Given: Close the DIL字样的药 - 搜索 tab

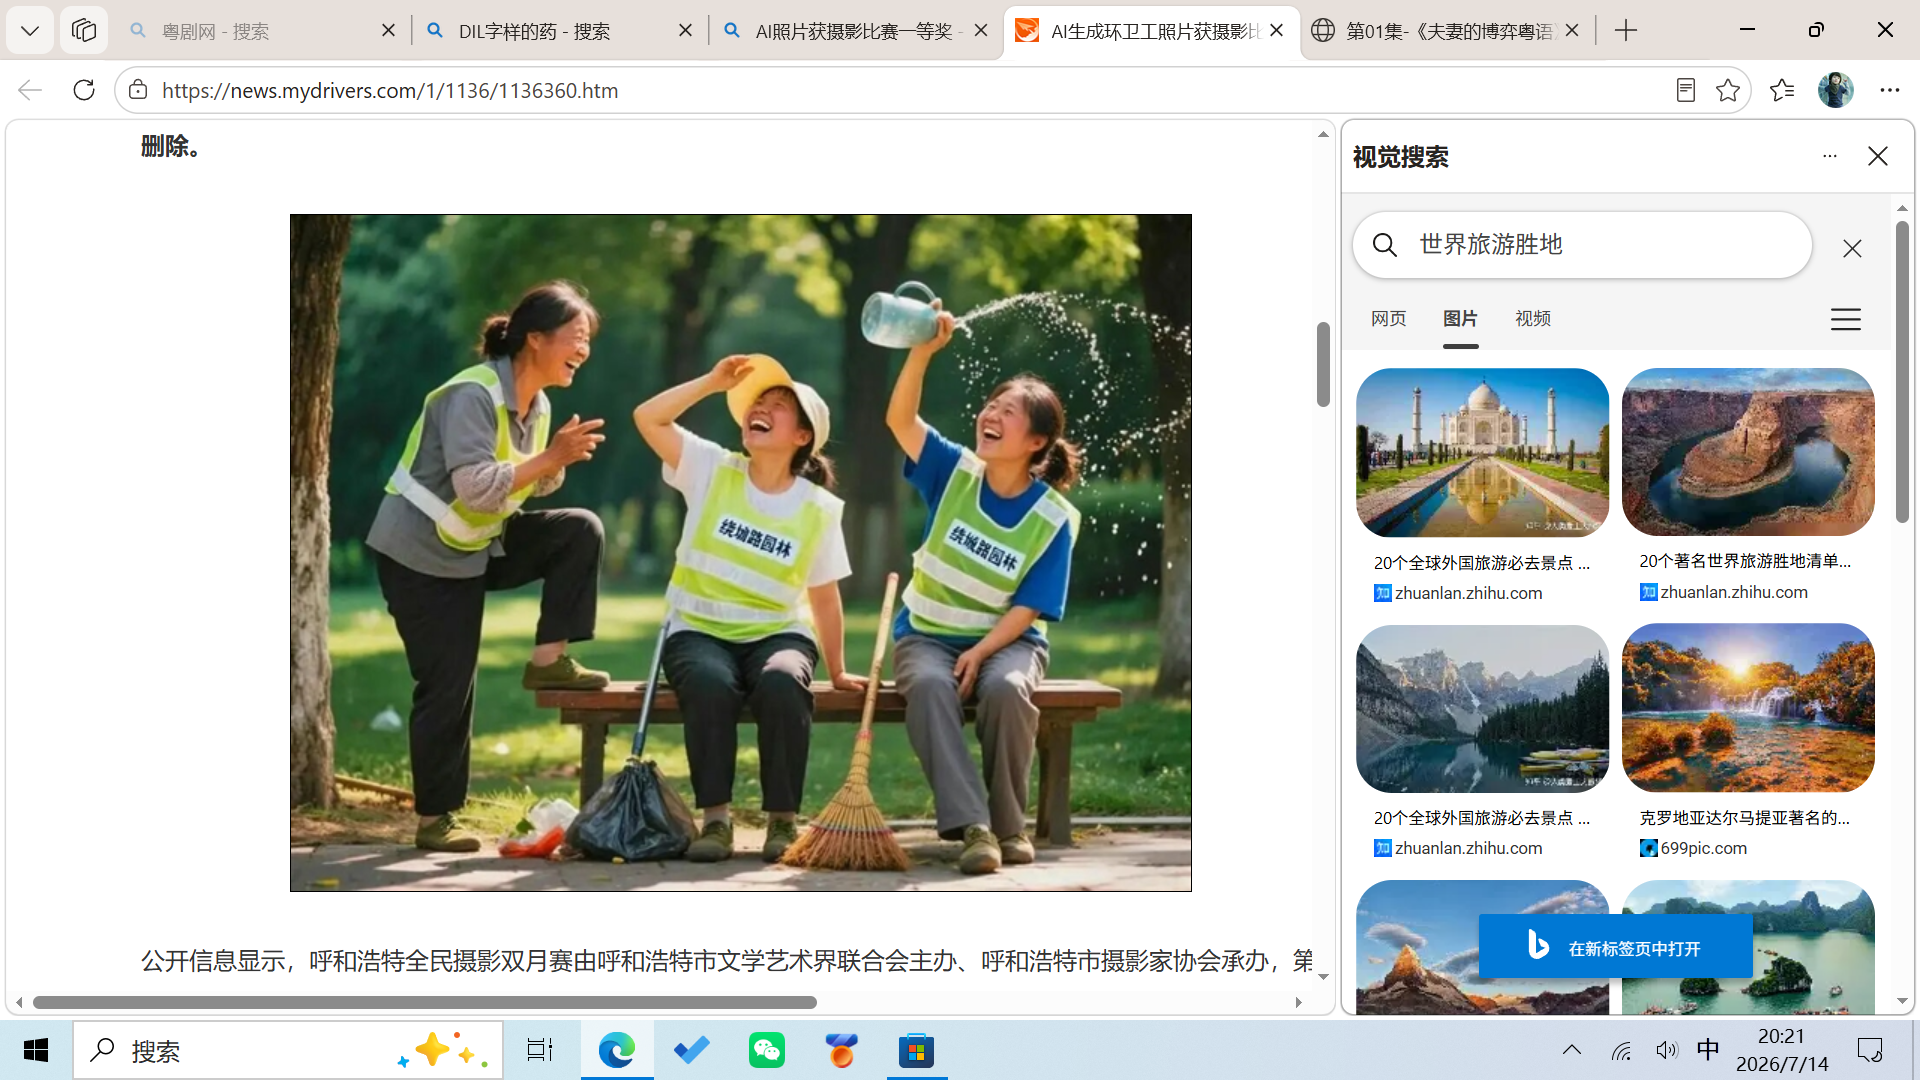Looking at the screenshot, I should (685, 31).
